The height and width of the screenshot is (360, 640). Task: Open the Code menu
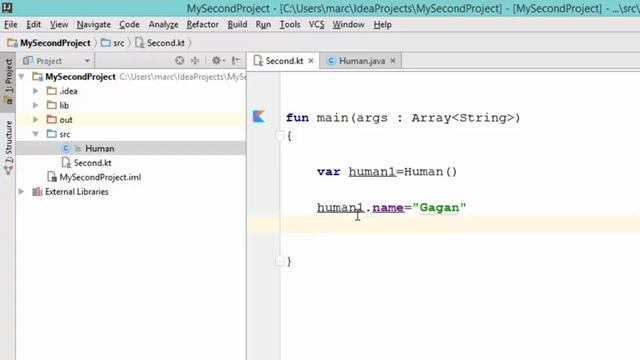(129, 24)
